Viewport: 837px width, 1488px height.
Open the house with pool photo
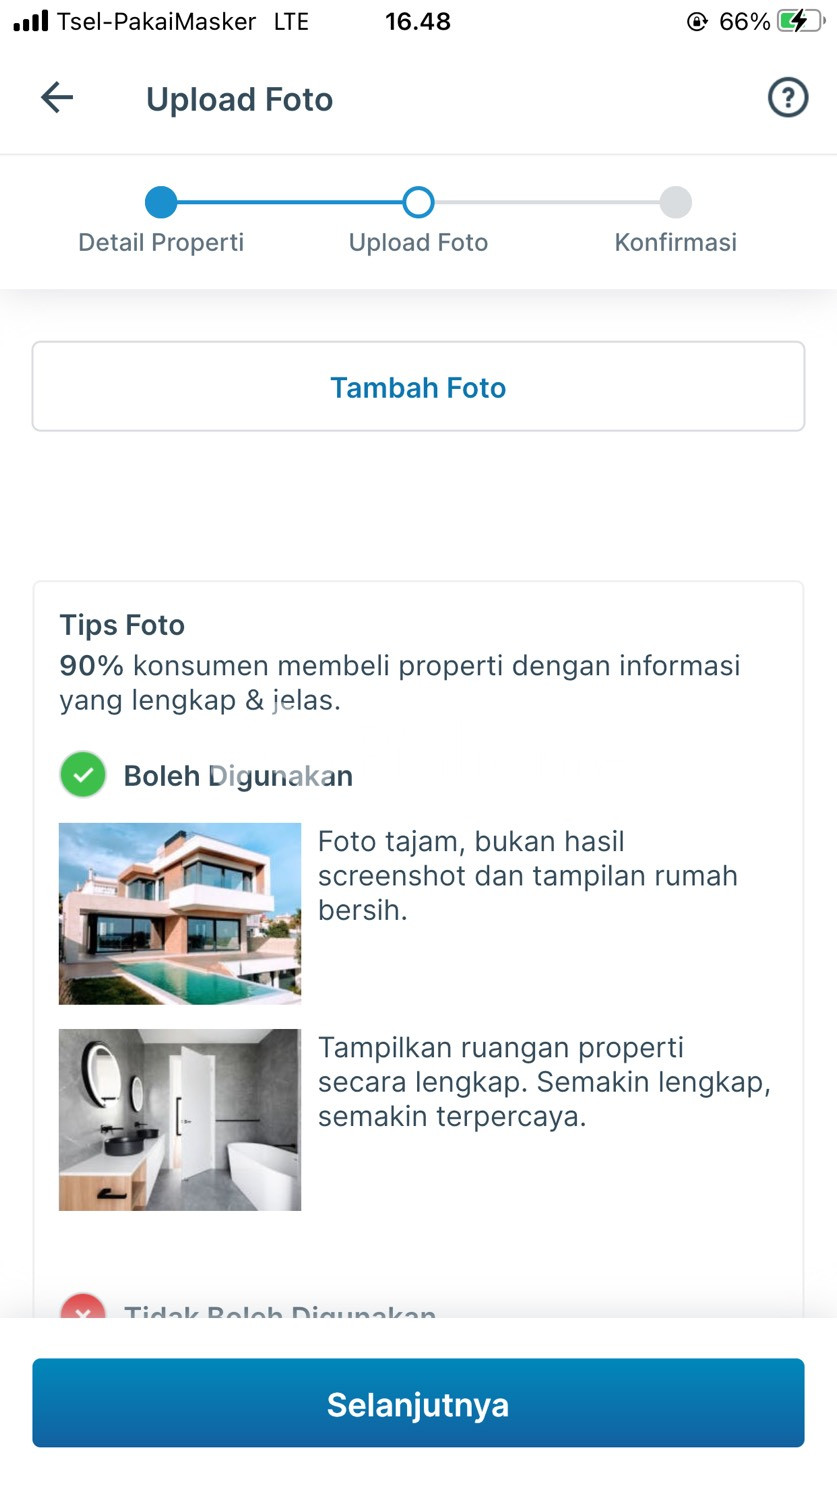pyautogui.click(x=180, y=913)
